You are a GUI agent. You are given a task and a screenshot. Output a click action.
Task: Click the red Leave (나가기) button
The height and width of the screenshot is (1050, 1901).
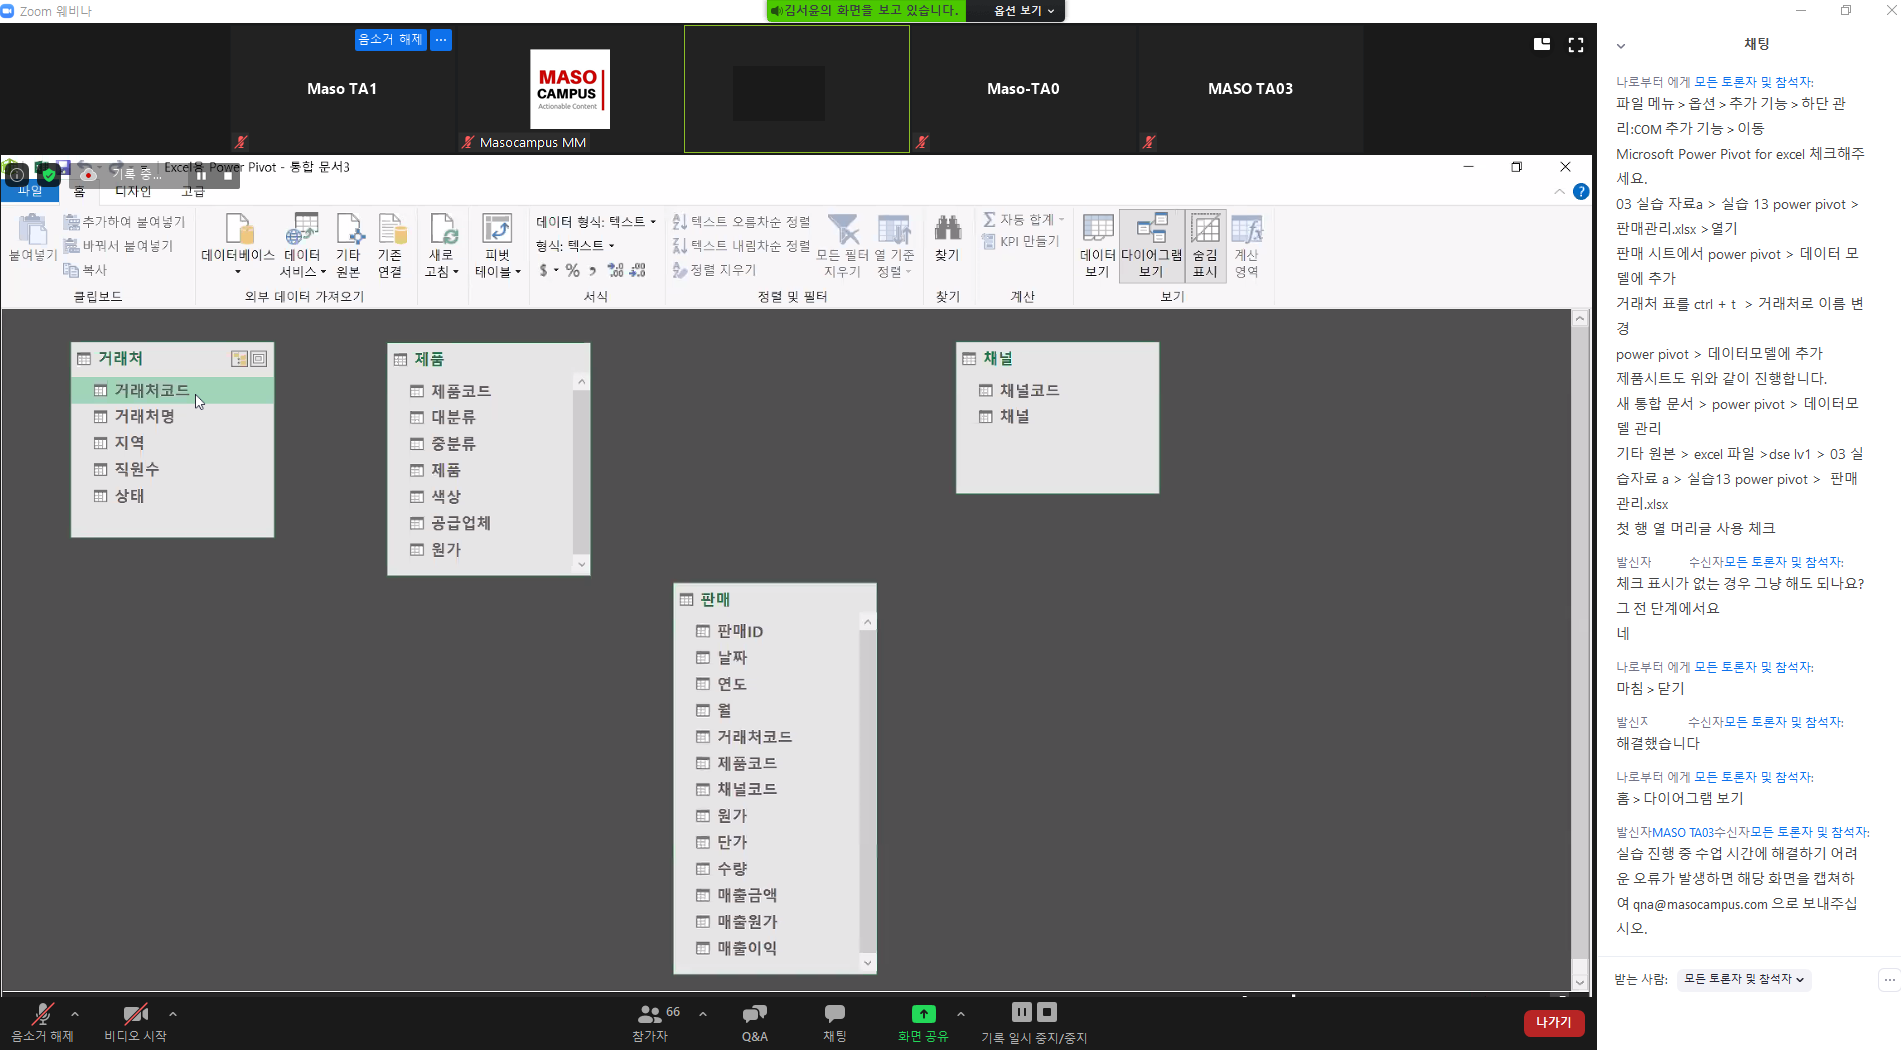(1553, 1022)
